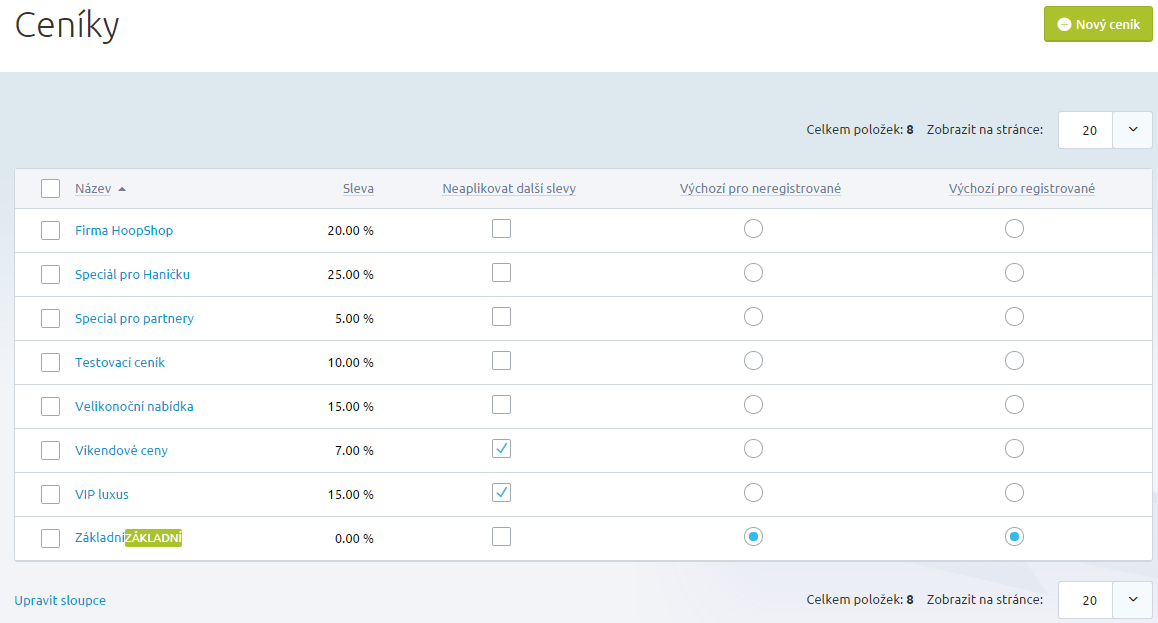The width and height of the screenshot is (1158, 623).
Task: Set Speciál pro Haničku as default for registrované
Action: point(1014,272)
